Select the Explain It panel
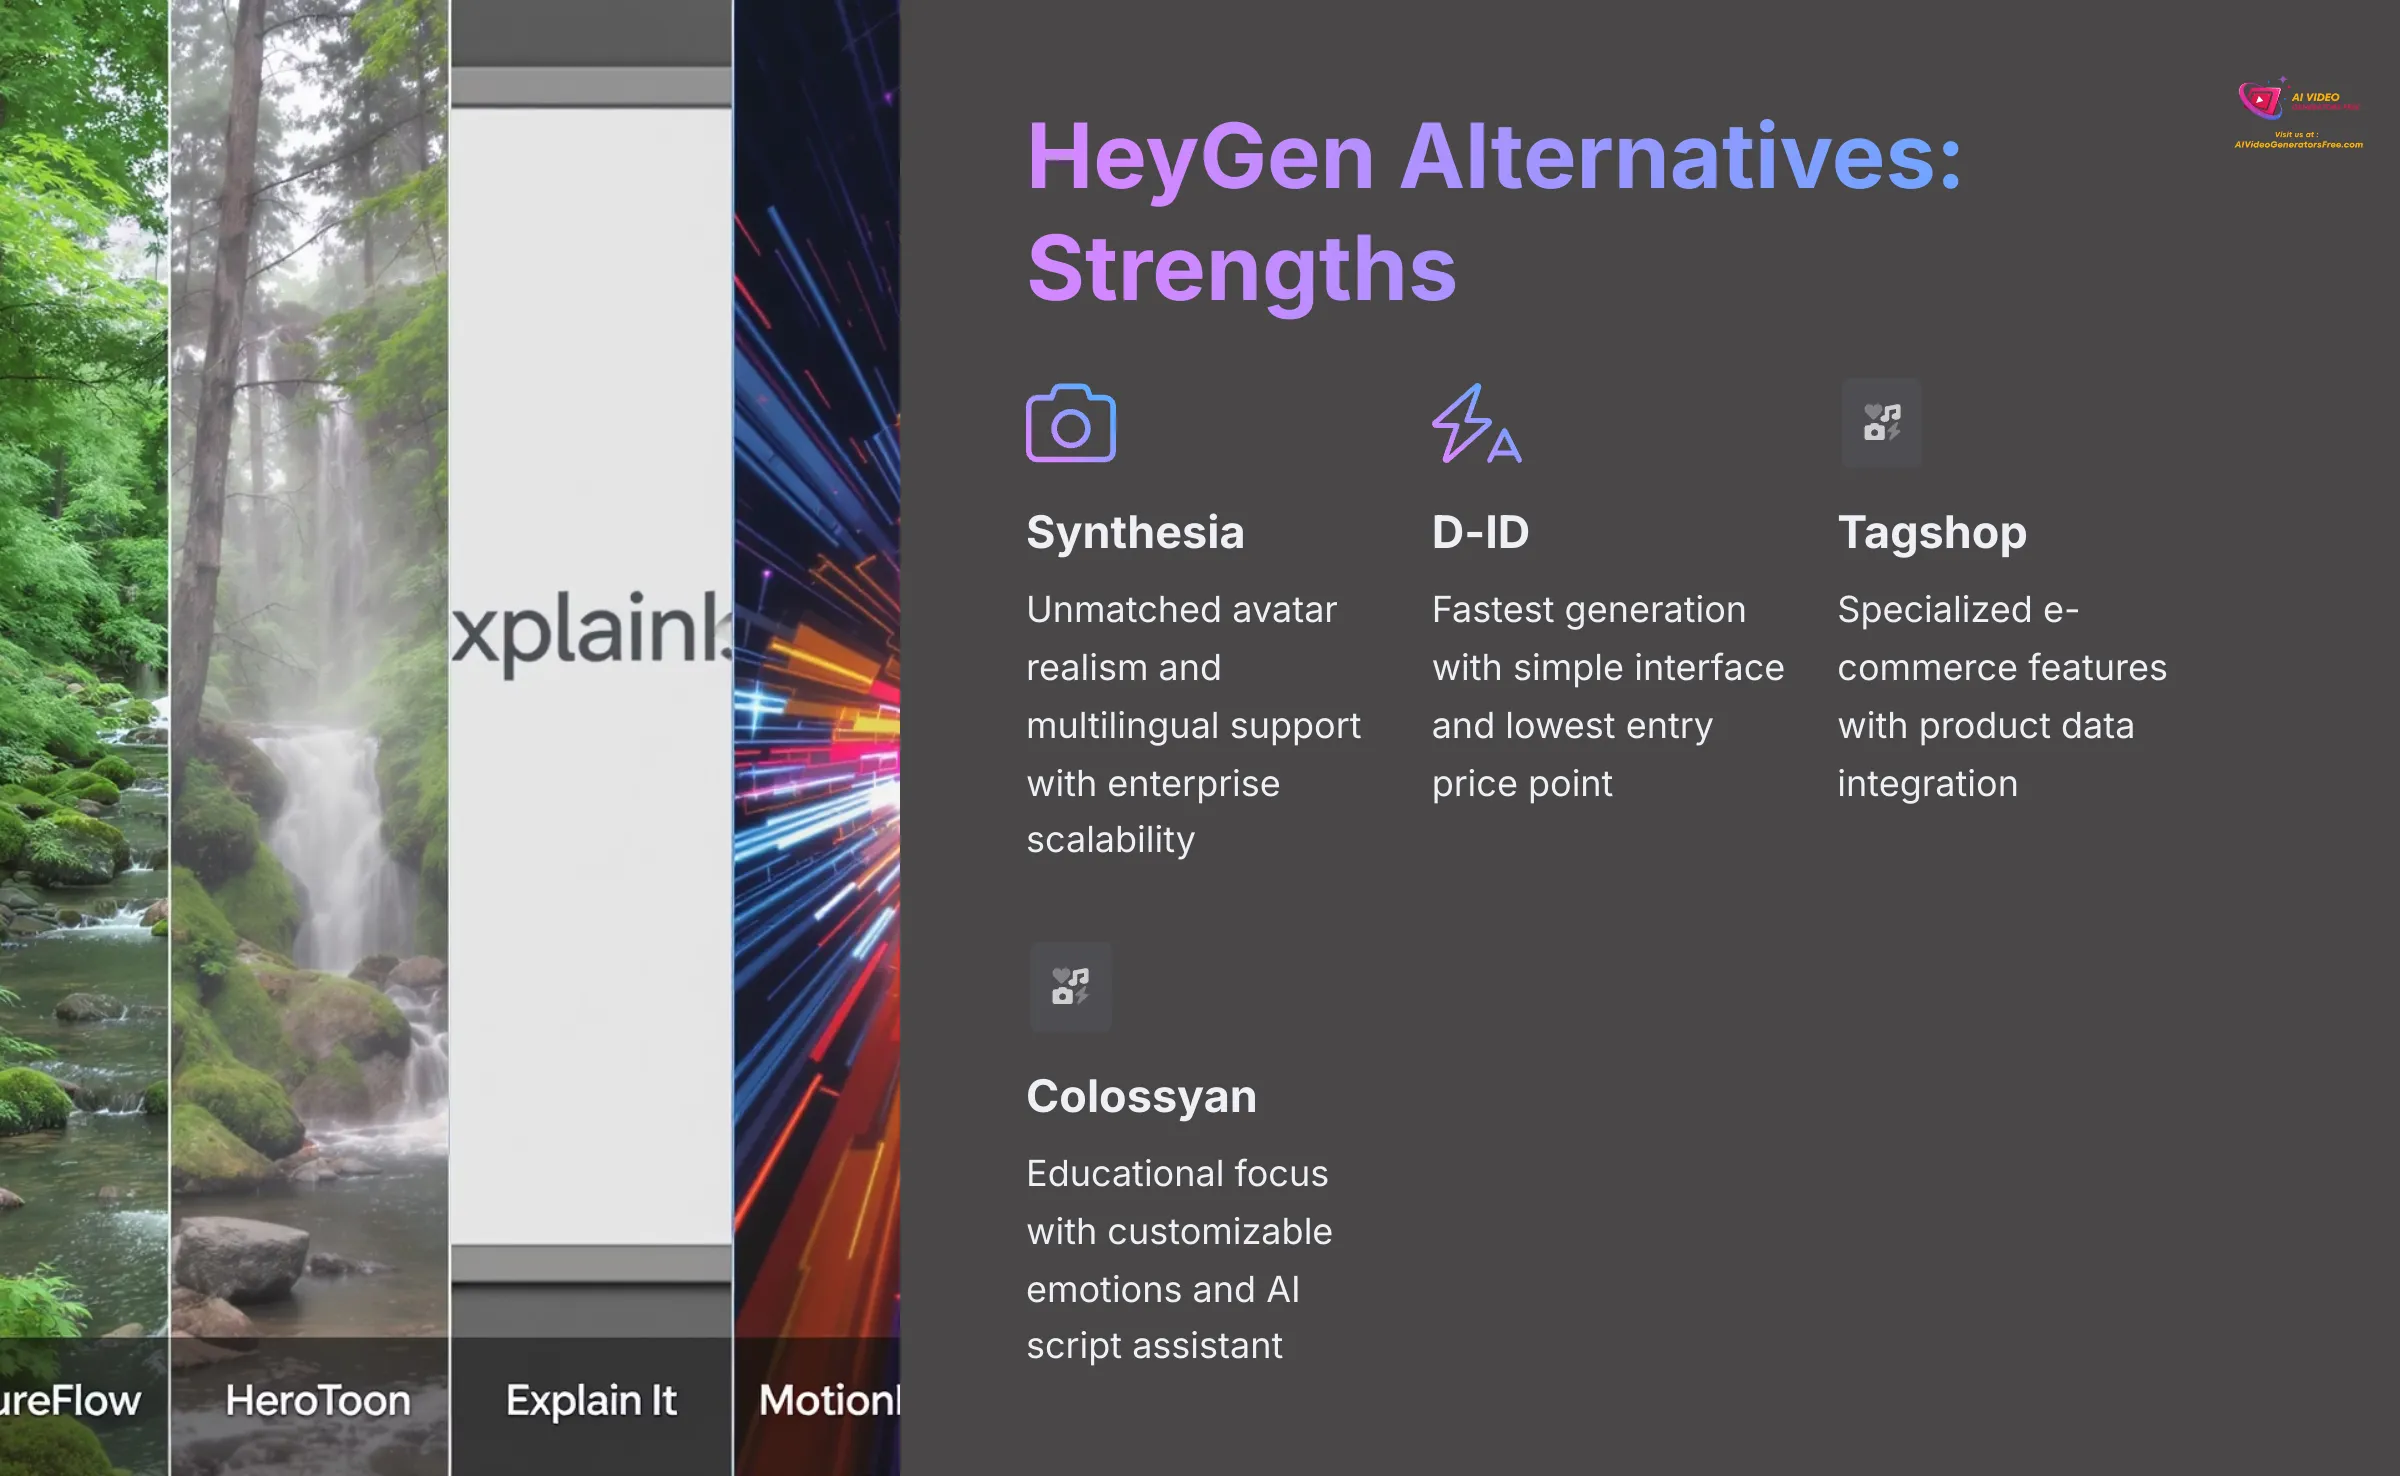 (591, 738)
